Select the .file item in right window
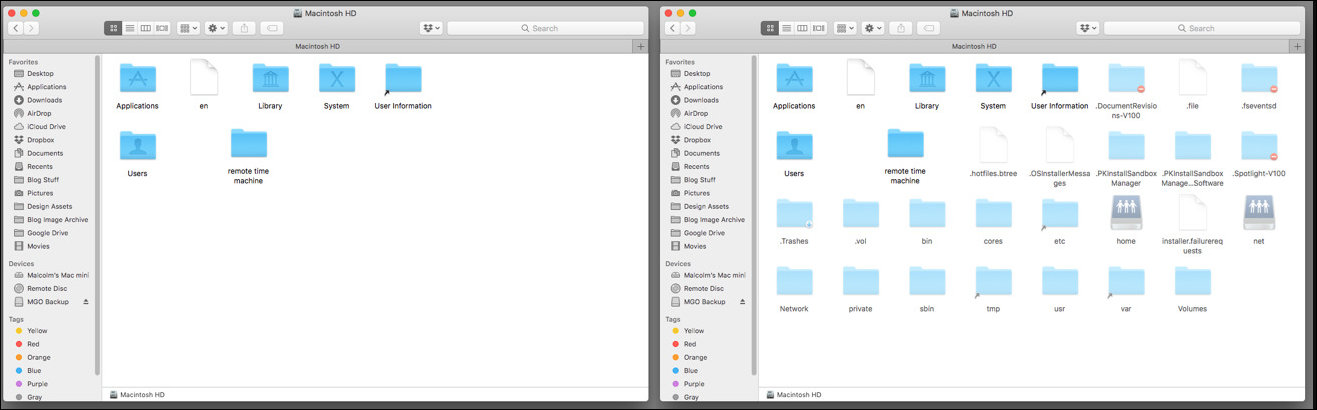The image size is (1317, 410). click(x=1192, y=79)
